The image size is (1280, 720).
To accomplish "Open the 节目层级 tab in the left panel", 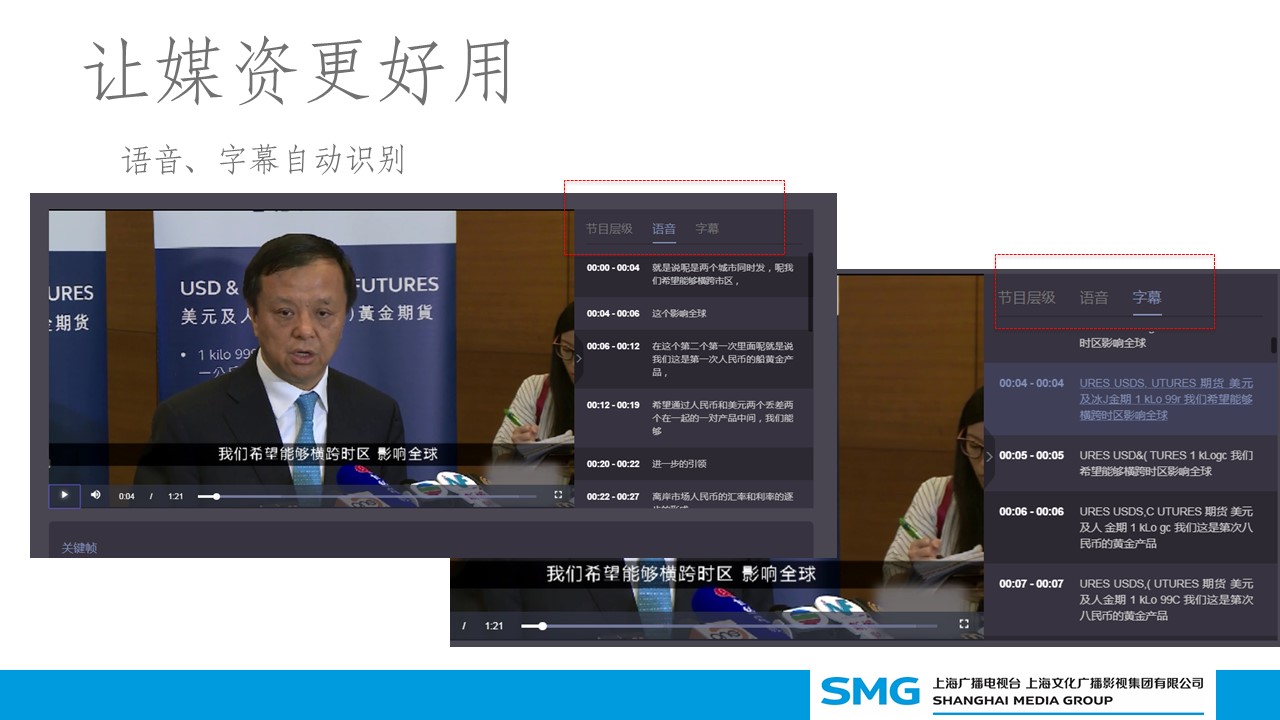I will (609, 229).
